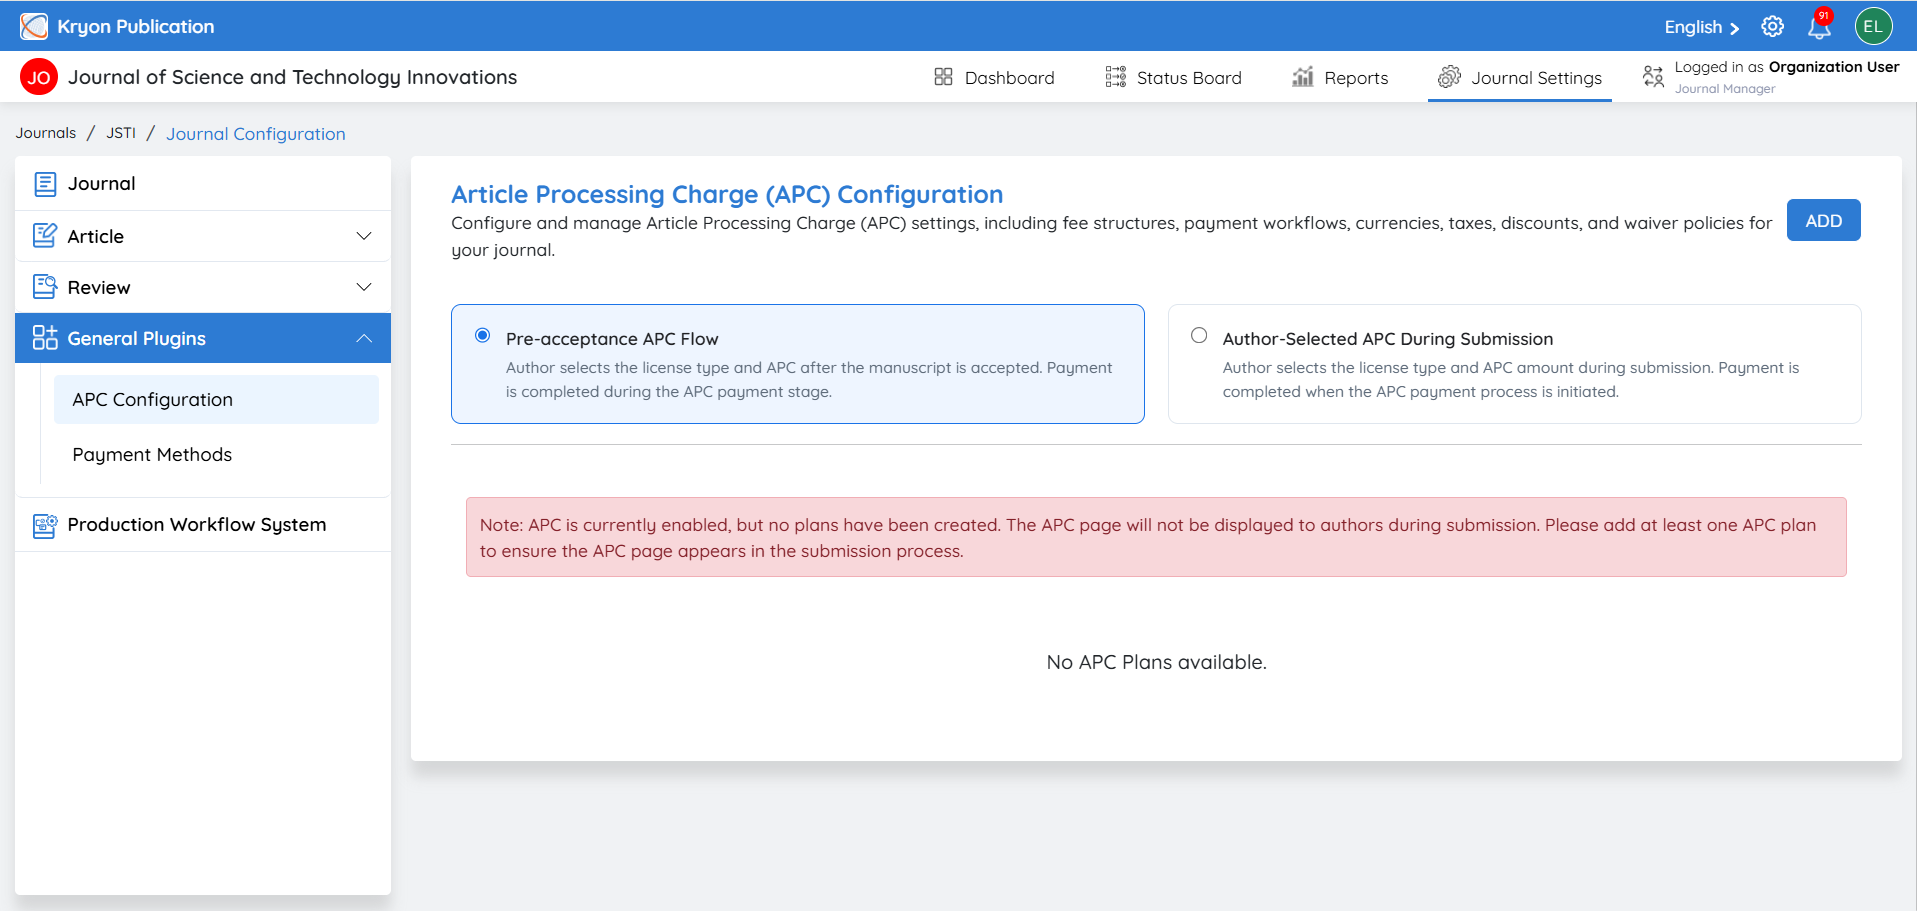This screenshot has width=1917, height=911.
Task: Click the Status Board icon
Action: click(1116, 77)
